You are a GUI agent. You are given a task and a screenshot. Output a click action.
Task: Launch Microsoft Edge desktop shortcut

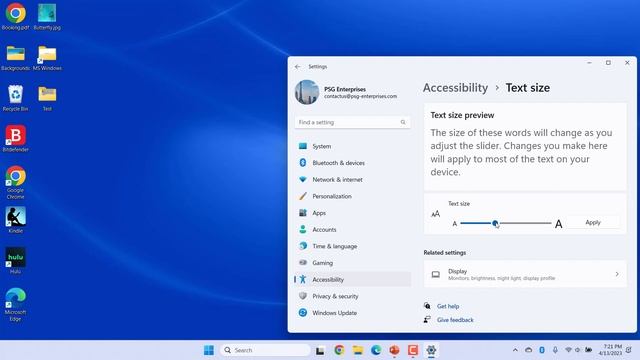16,304
